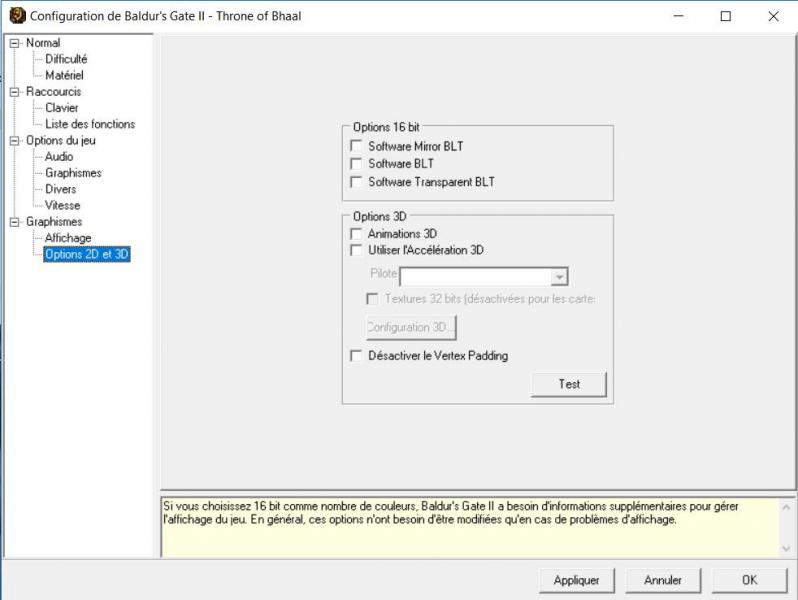Click the yellow help description text box
Screen dimensions: 798x600
pyautogui.click(x=470, y=527)
